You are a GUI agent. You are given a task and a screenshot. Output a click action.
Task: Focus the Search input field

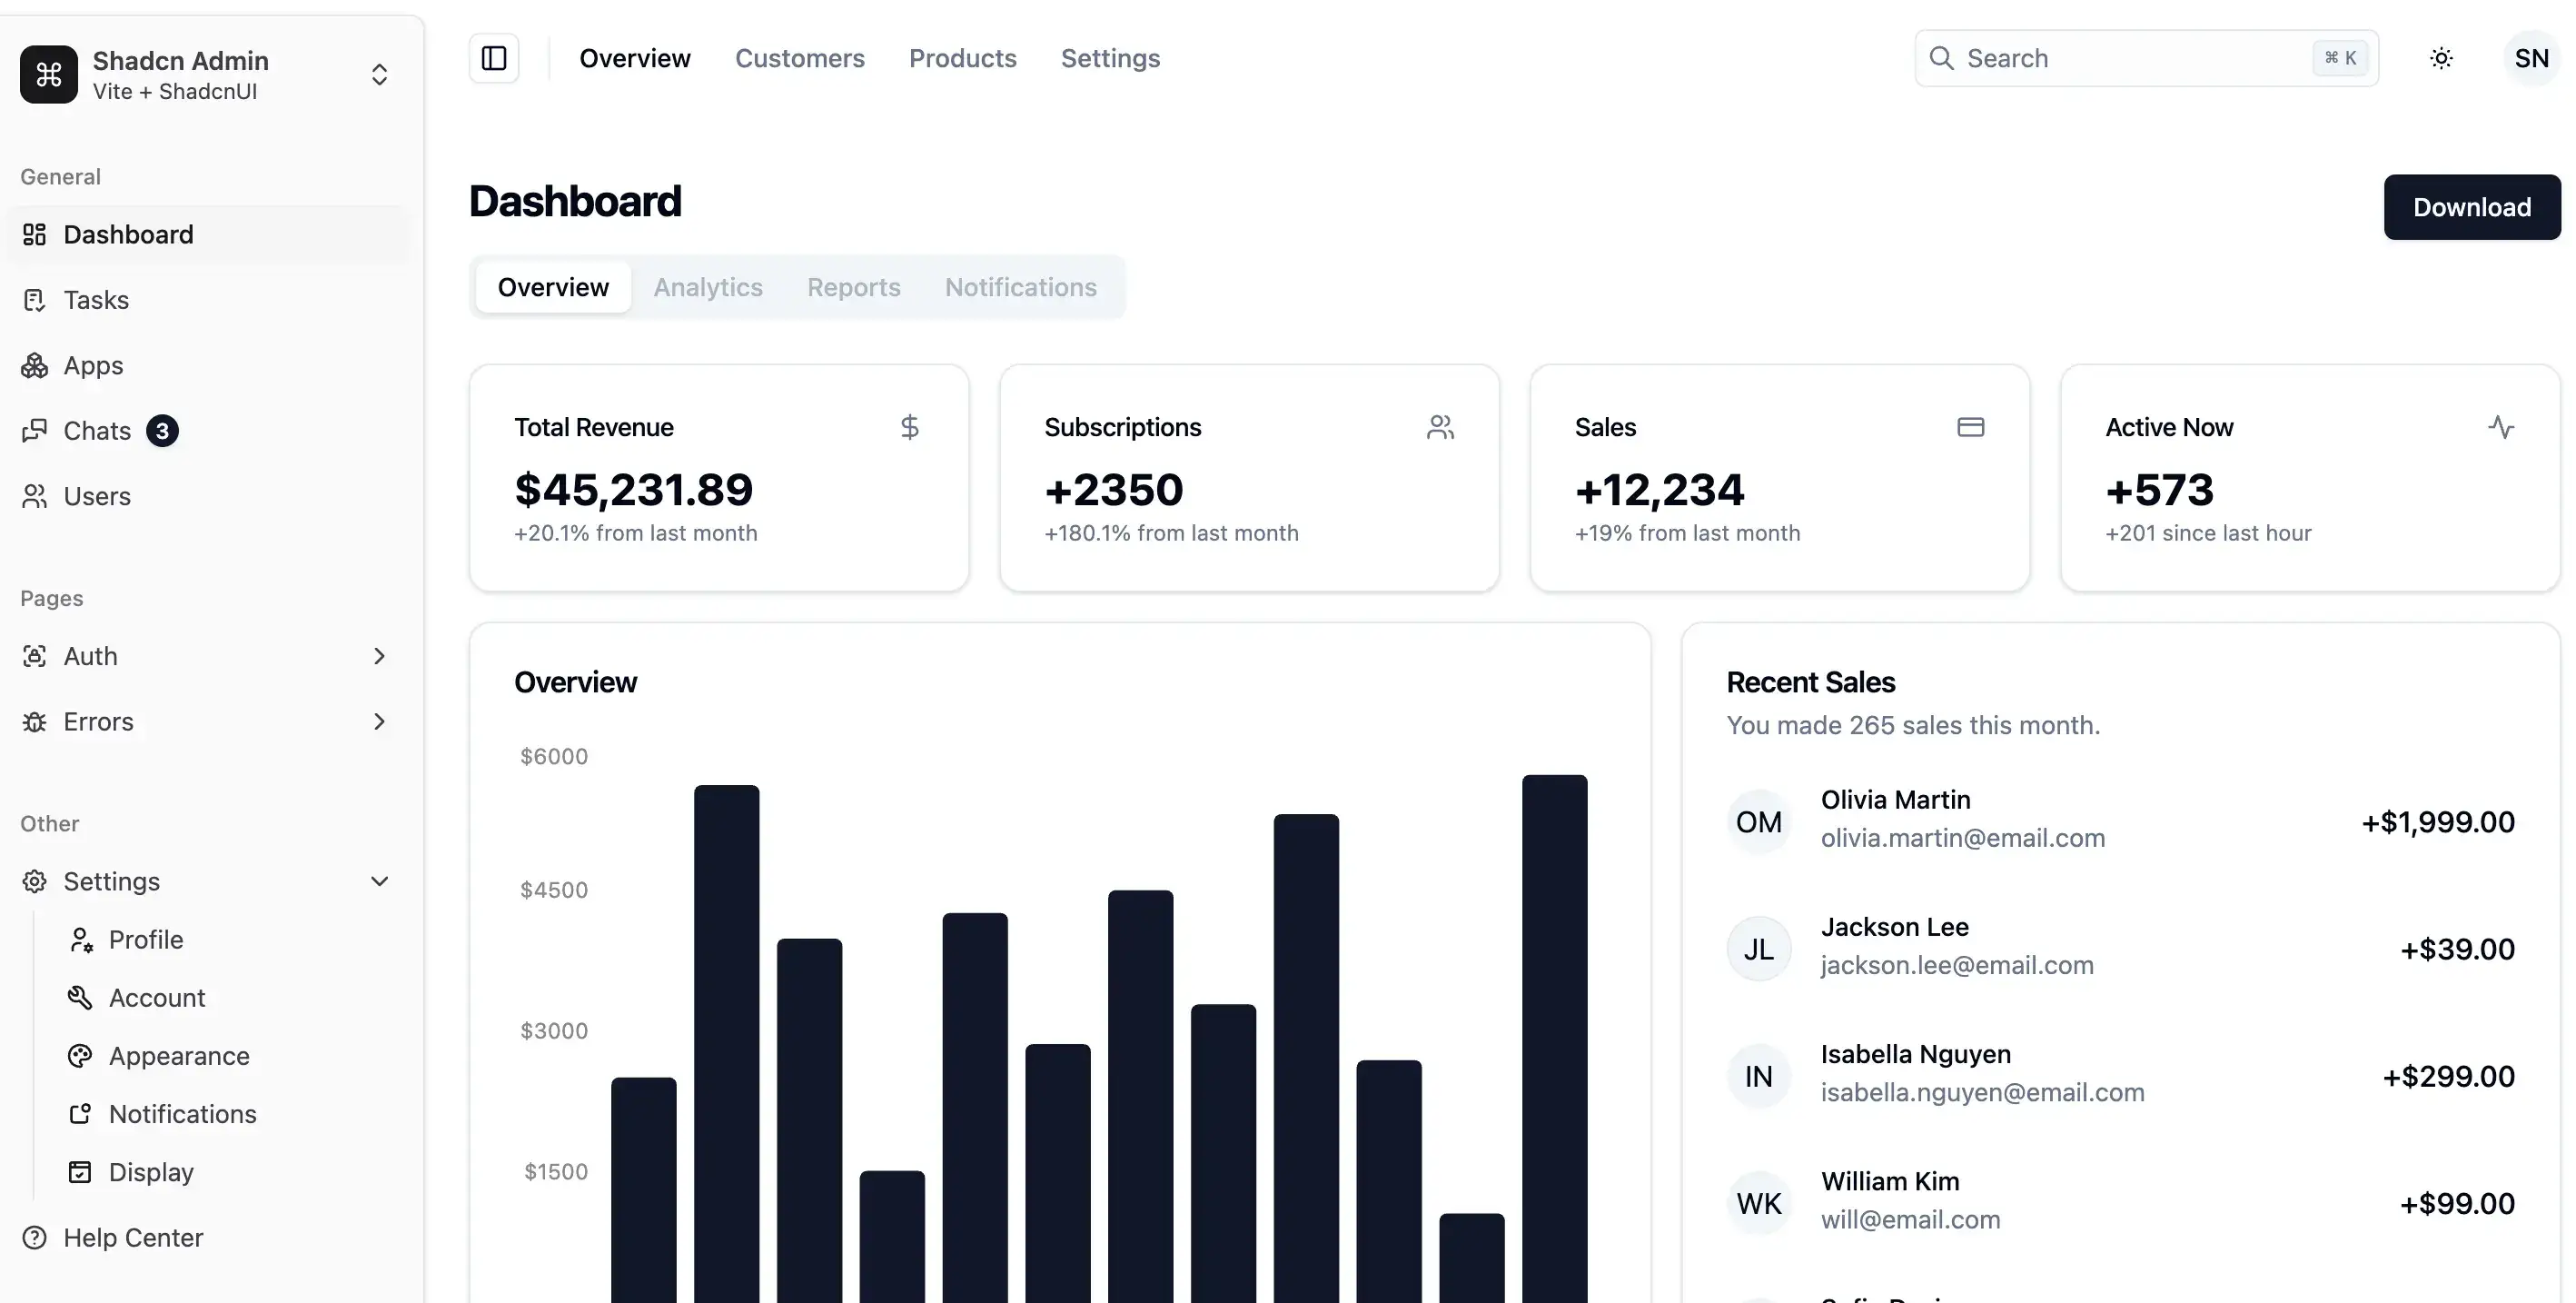[x=2146, y=58]
